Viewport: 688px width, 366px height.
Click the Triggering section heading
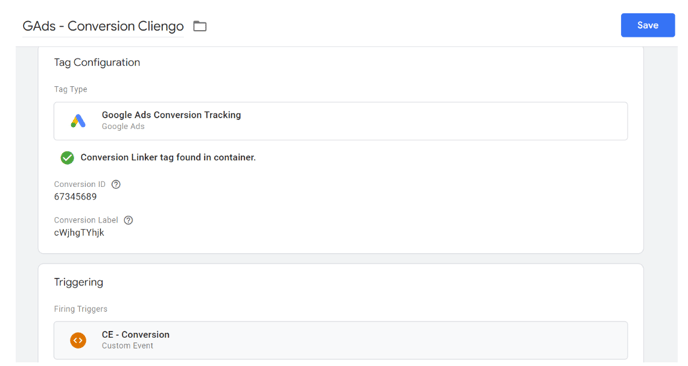click(79, 282)
